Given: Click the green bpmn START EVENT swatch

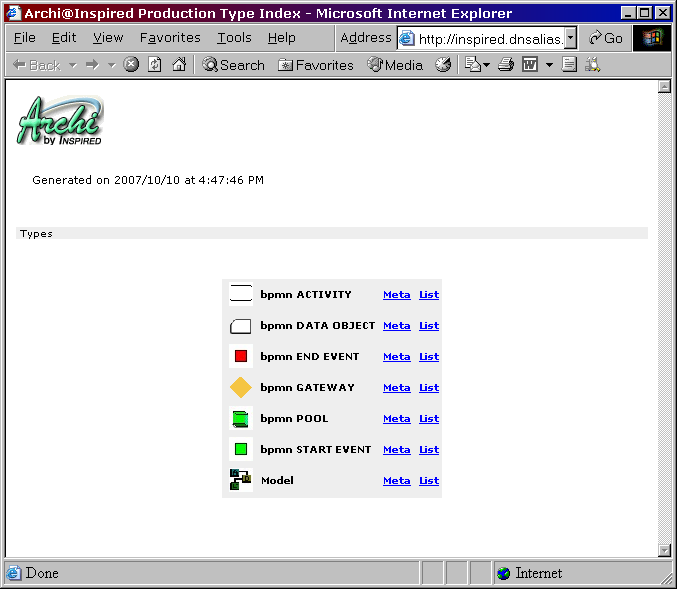Looking at the screenshot, I should tap(240, 450).
